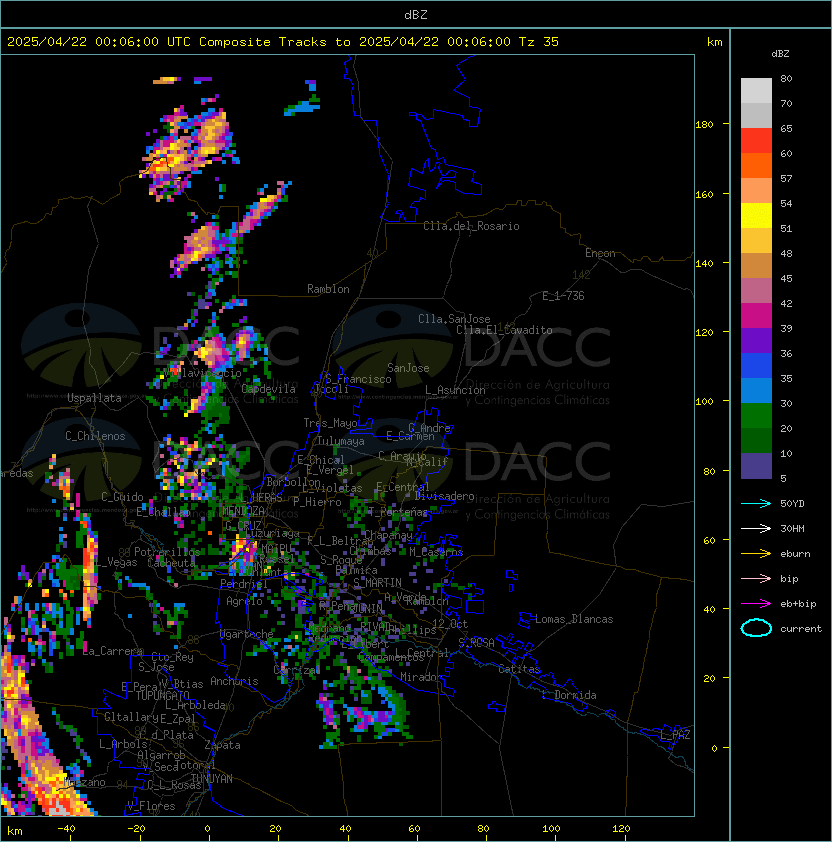This screenshot has width=832, height=842.
Task: Click the 'C_Guido' map label
Action: point(122,497)
